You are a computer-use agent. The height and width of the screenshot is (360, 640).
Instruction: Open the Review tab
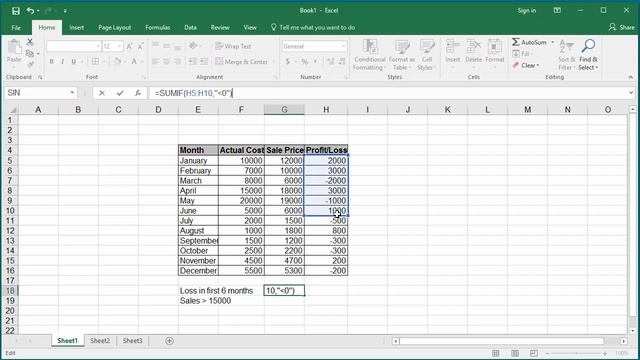[220, 28]
